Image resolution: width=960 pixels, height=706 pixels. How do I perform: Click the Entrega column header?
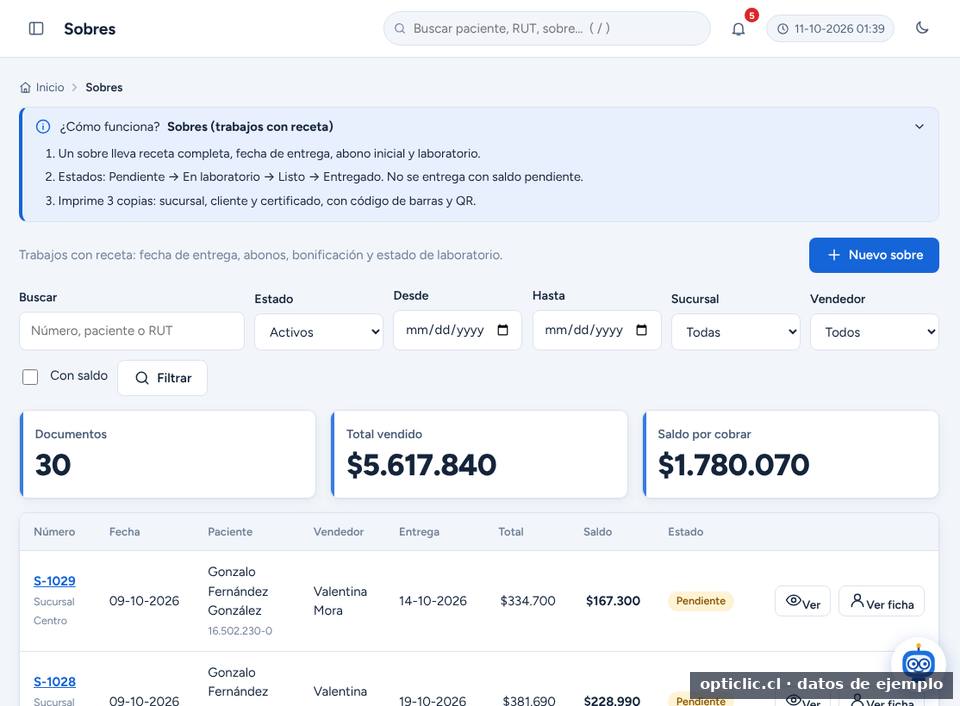419,532
